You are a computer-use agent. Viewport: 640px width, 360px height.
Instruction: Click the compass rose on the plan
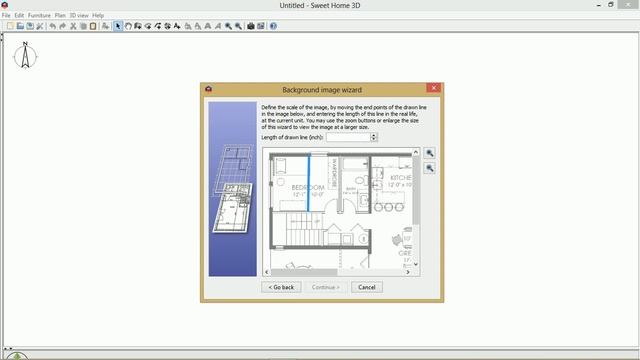pyautogui.click(x=25, y=56)
